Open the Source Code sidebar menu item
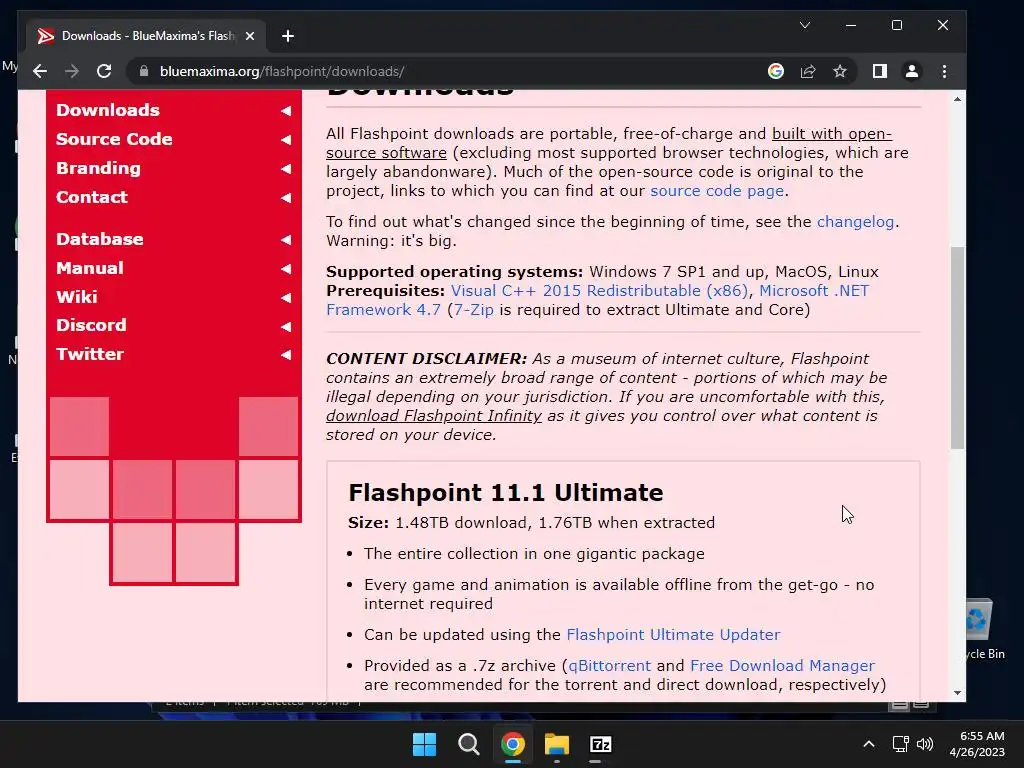The width and height of the screenshot is (1024, 768). [x=114, y=139]
